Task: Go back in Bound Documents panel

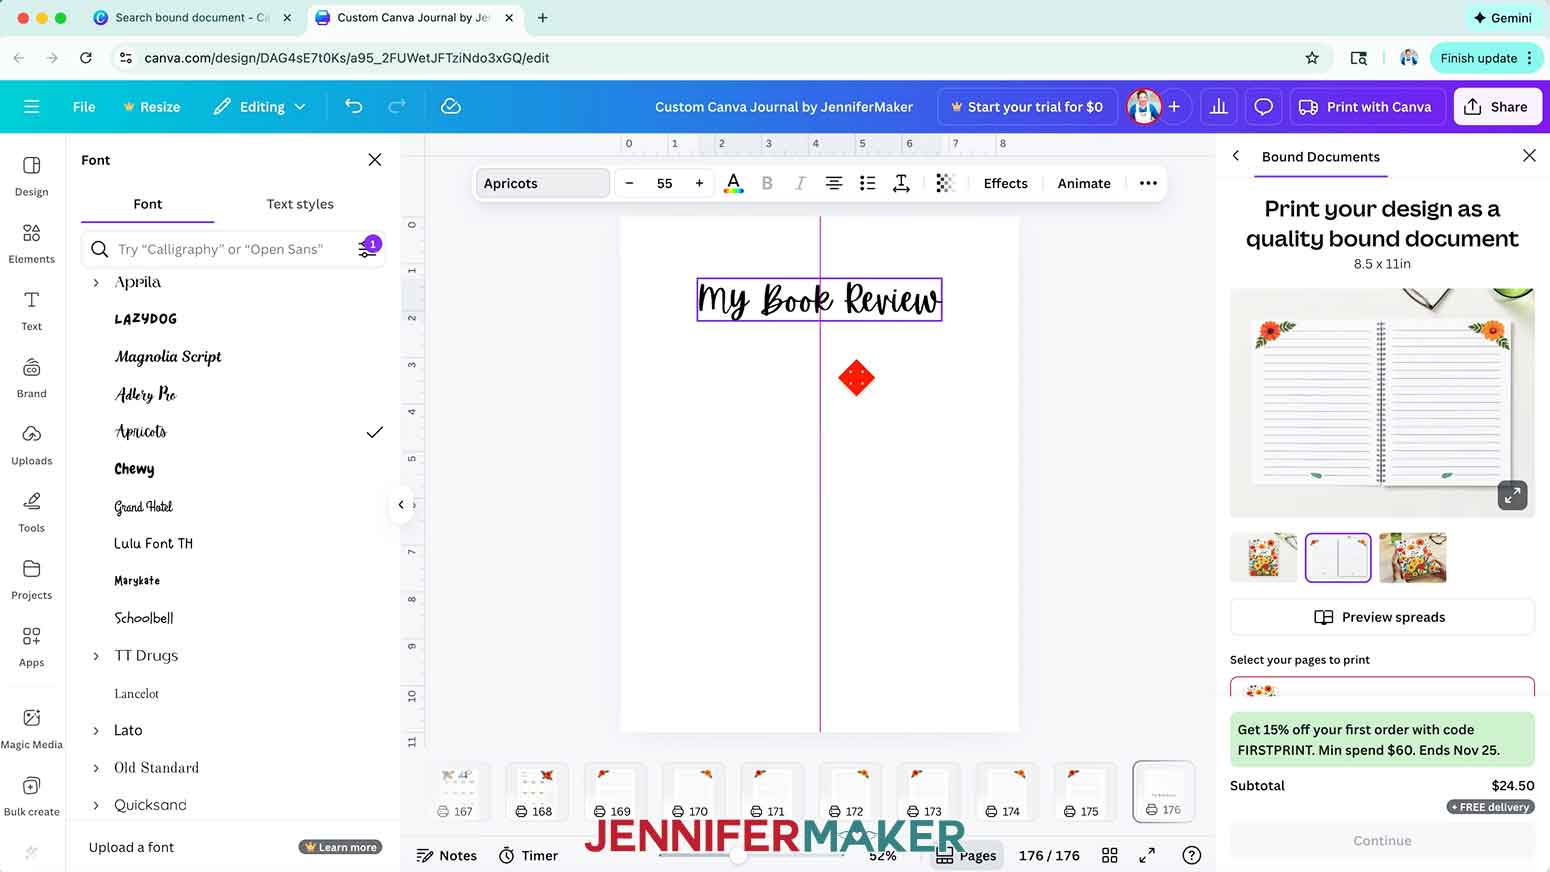Action: tap(1236, 156)
